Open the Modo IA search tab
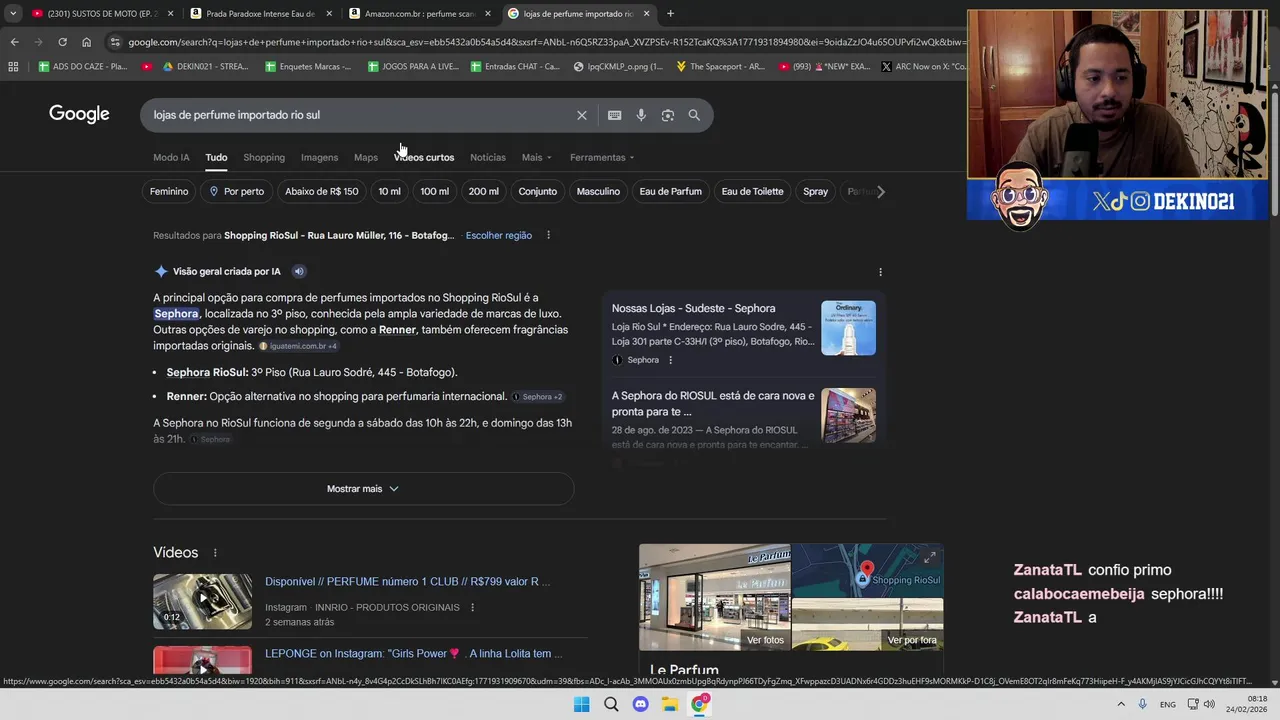 click(171, 157)
